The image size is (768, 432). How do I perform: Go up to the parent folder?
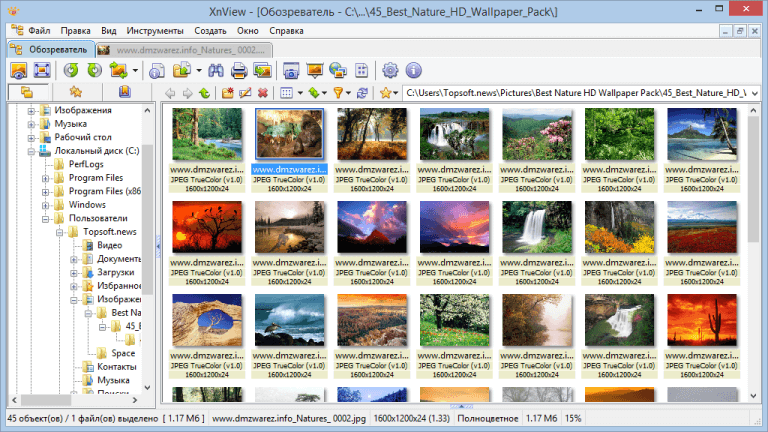204,93
